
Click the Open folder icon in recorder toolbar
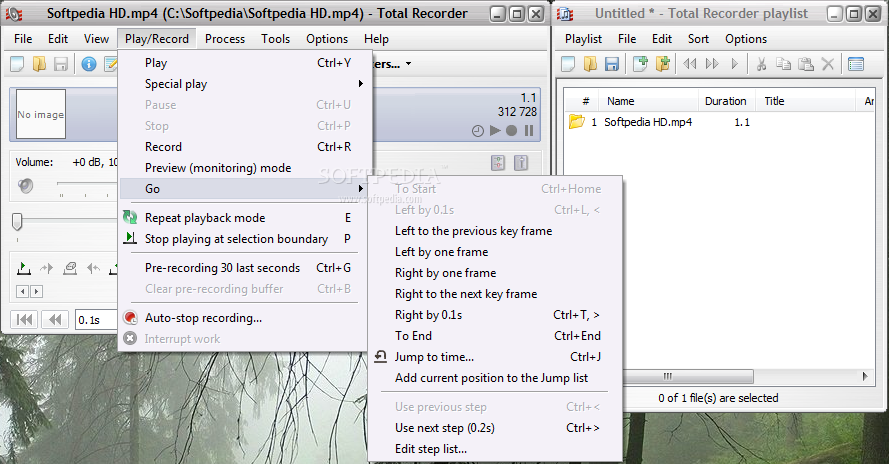tap(39, 64)
